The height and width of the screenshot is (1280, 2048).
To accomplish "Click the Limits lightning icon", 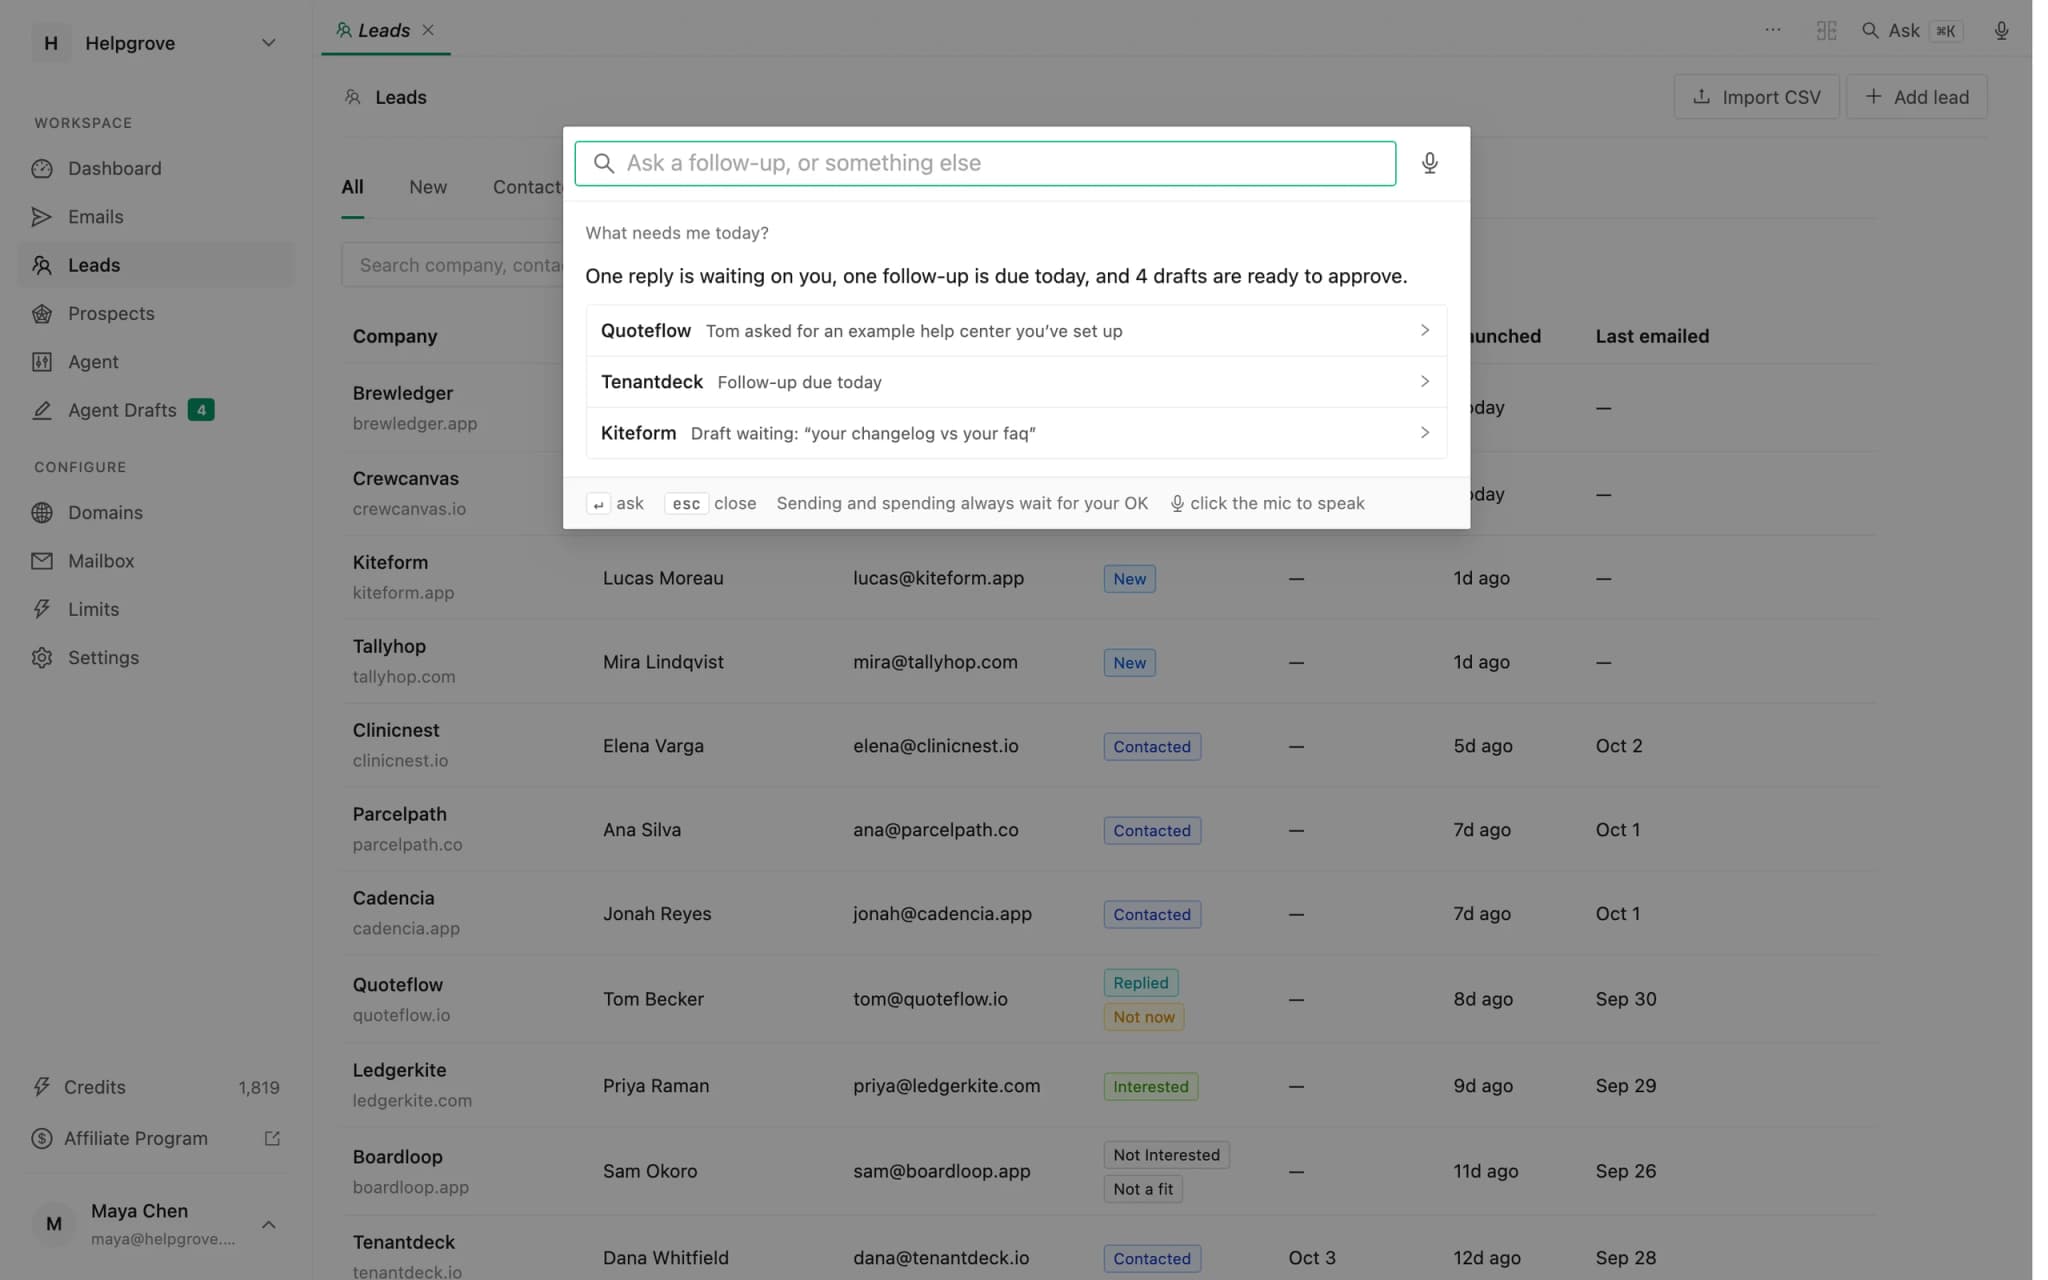I will click(42, 608).
